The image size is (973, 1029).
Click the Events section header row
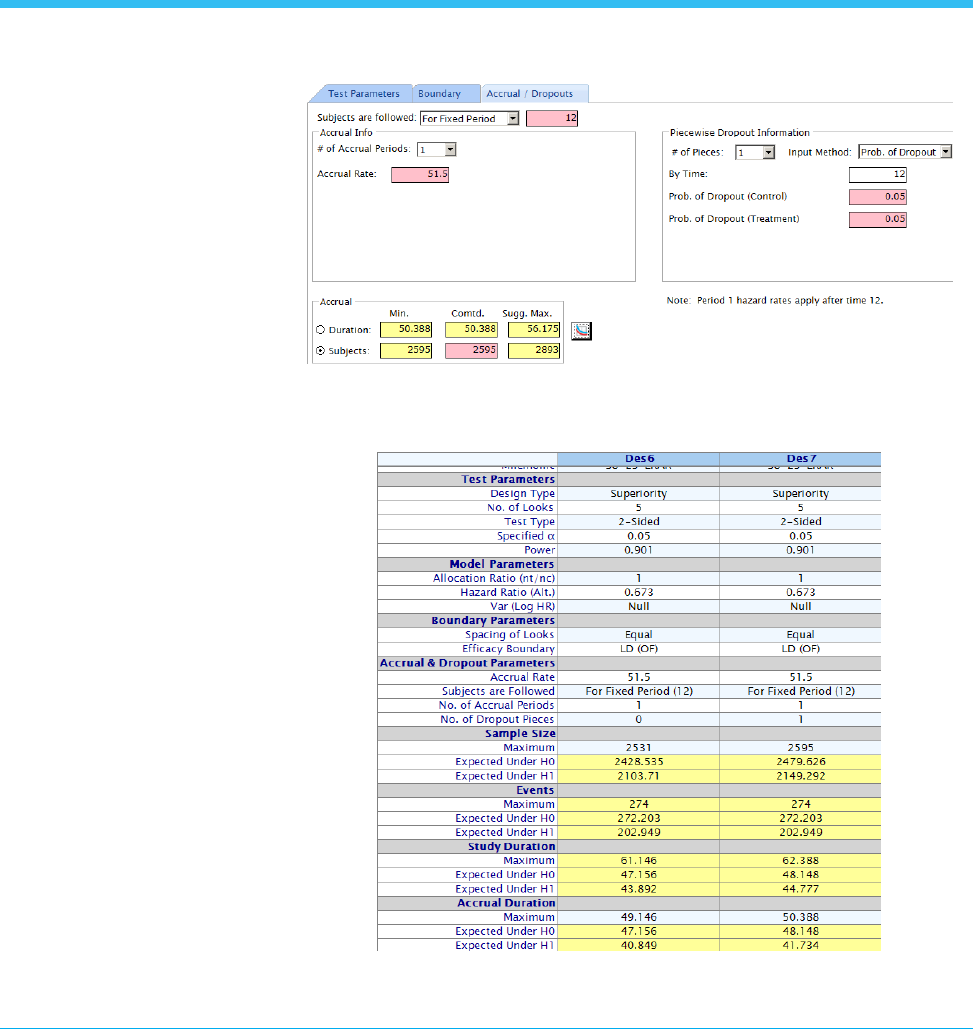point(629,790)
